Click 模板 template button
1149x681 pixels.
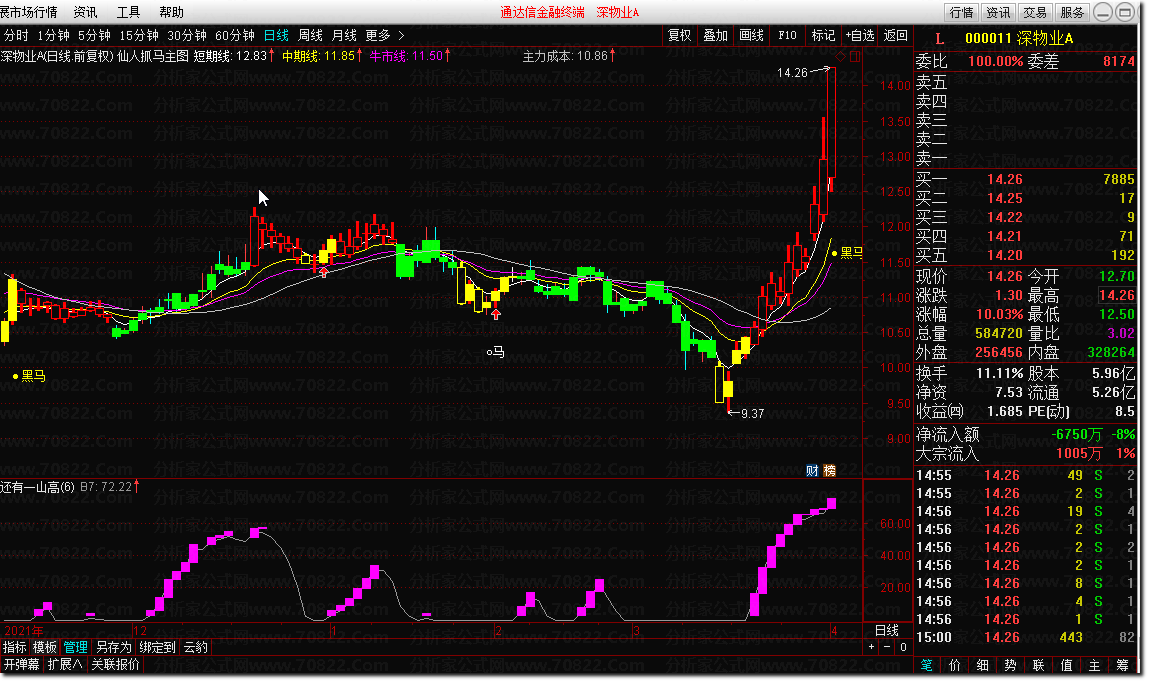(45, 647)
